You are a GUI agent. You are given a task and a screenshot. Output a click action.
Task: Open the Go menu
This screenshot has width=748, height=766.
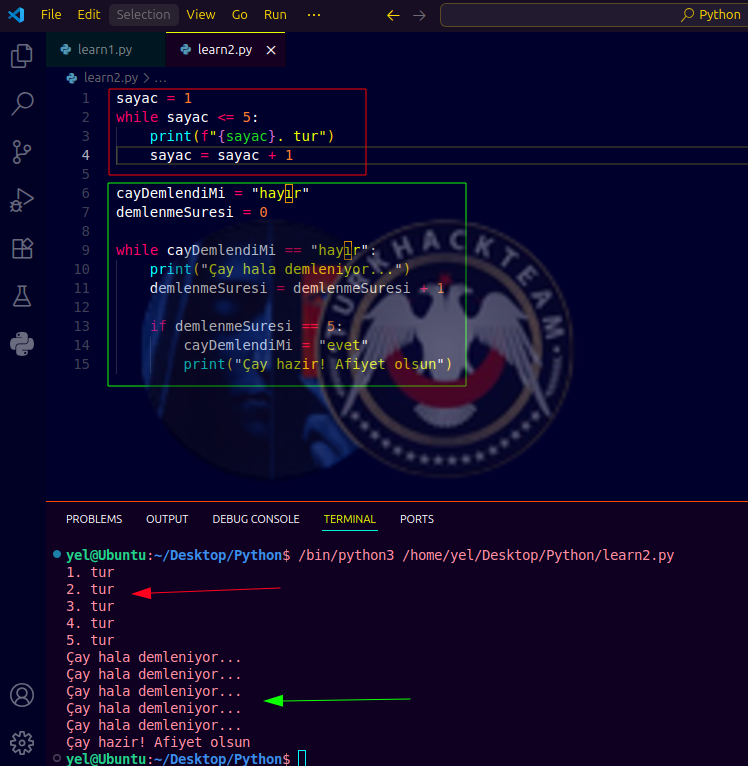(239, 15)
